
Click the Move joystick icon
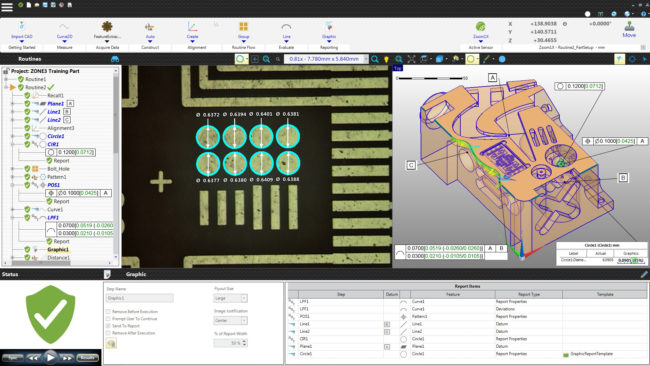tap(629, 26)
